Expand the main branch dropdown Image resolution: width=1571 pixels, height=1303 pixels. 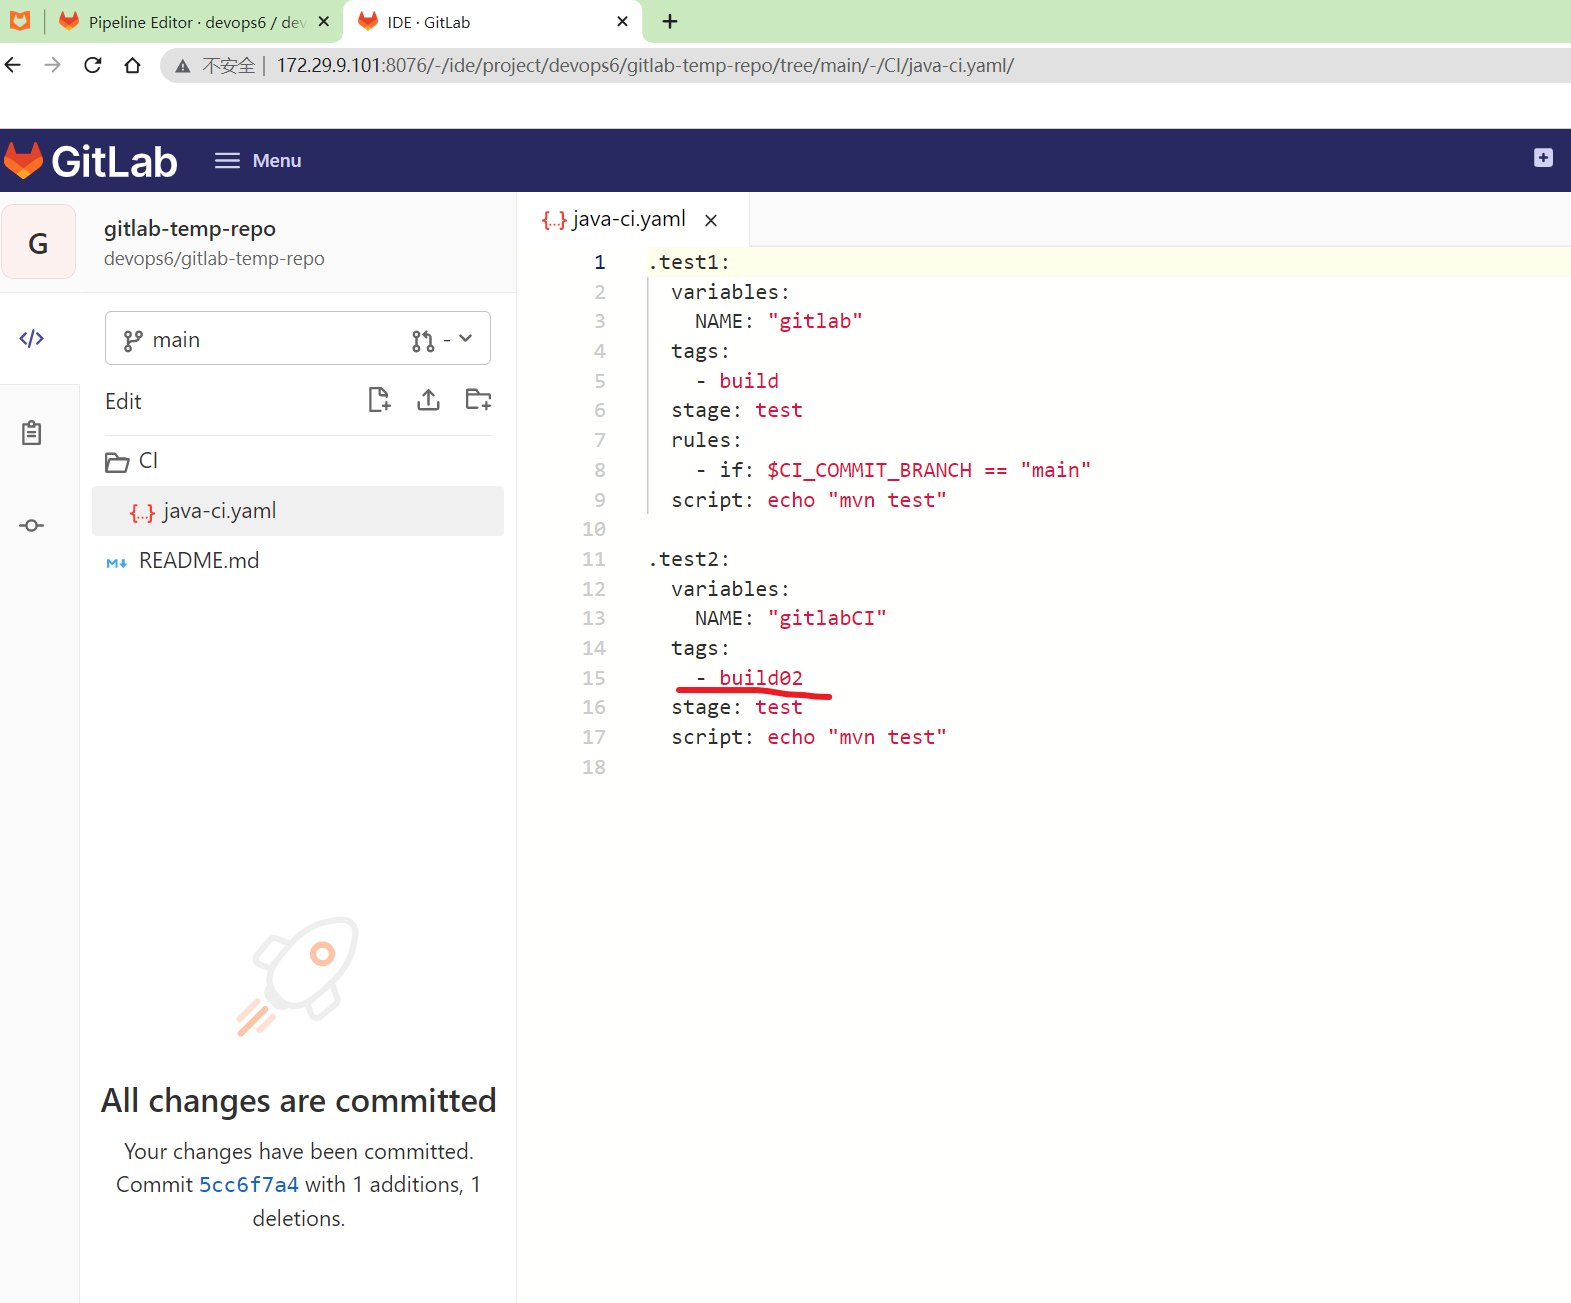(x=298, y=339)
